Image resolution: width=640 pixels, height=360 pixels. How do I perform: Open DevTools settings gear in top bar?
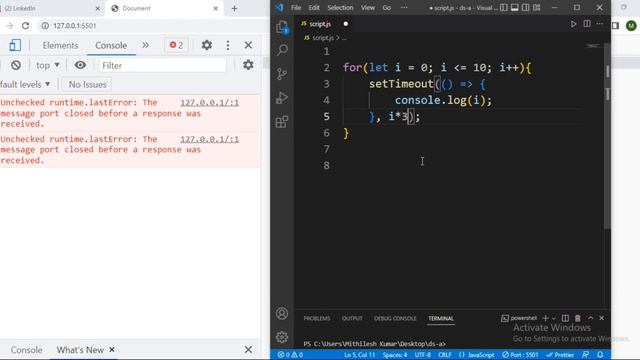click(207, 45)
